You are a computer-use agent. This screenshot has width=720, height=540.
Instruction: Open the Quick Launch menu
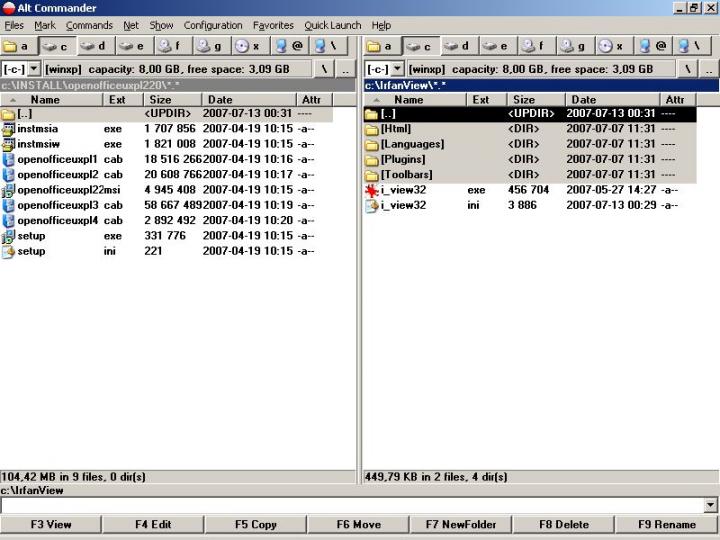(332, 25)
